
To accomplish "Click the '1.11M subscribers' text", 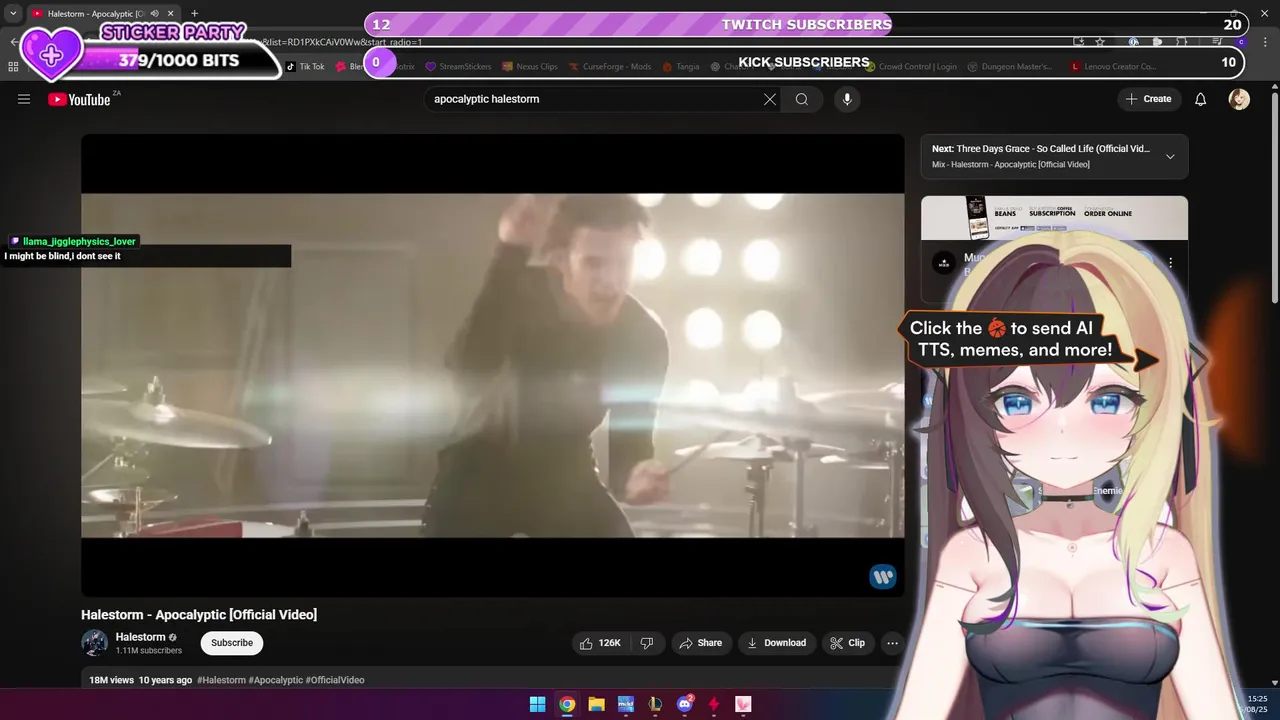I will [149, 651].
